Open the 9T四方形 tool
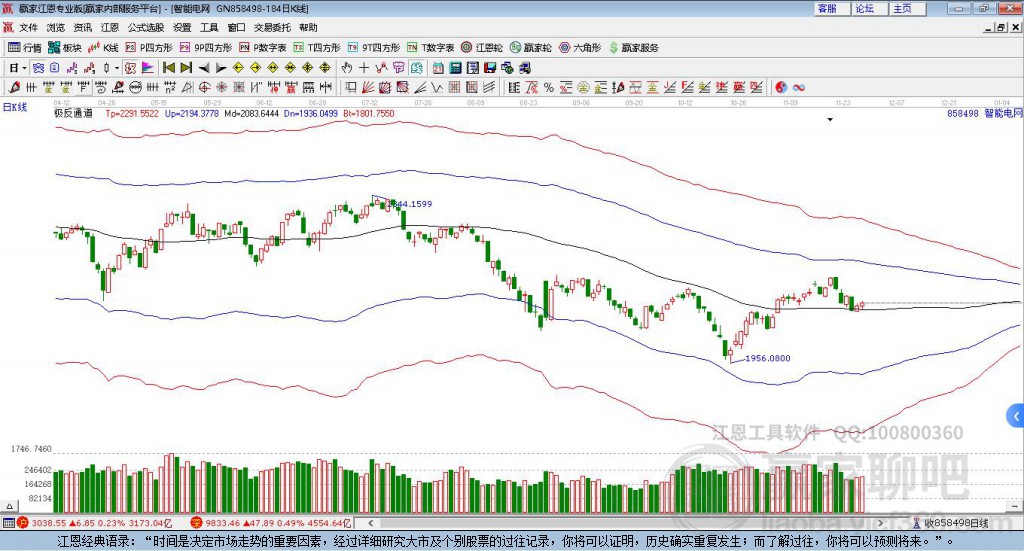The width and height of the screenshot is (1024, 551). [x=374, y=48]
